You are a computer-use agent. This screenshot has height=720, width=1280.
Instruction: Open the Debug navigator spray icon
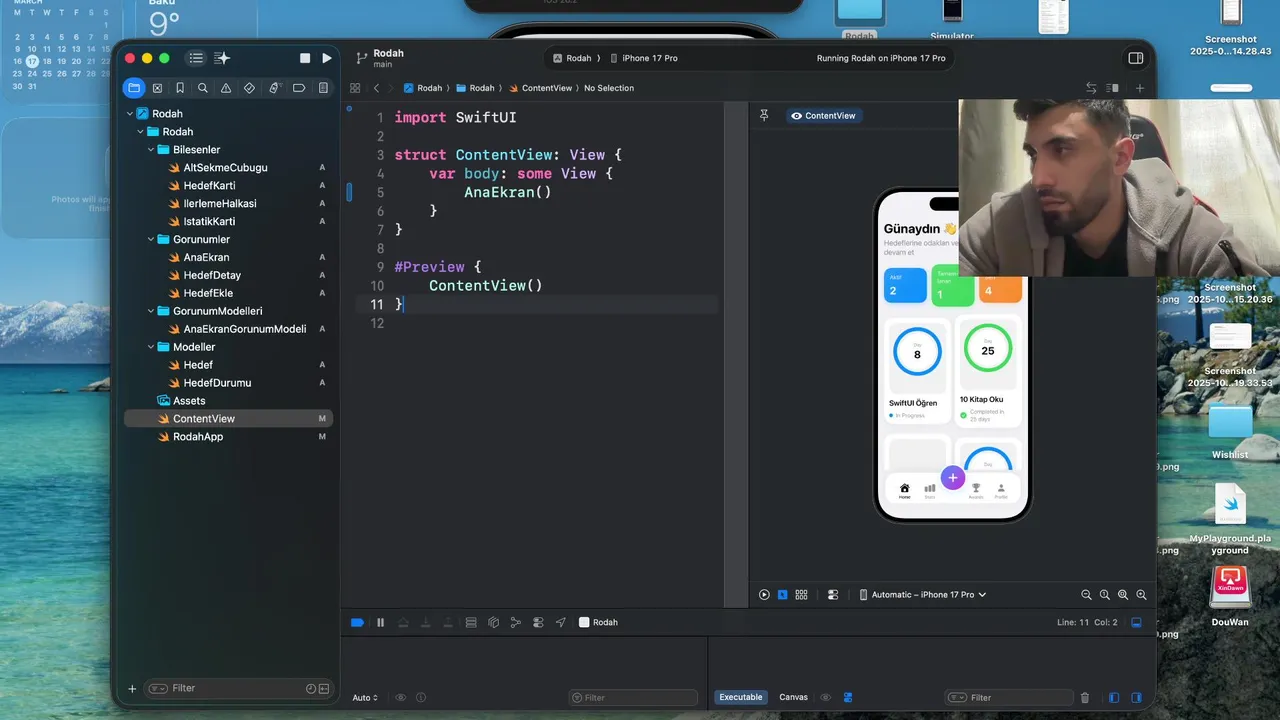(274, 88)
